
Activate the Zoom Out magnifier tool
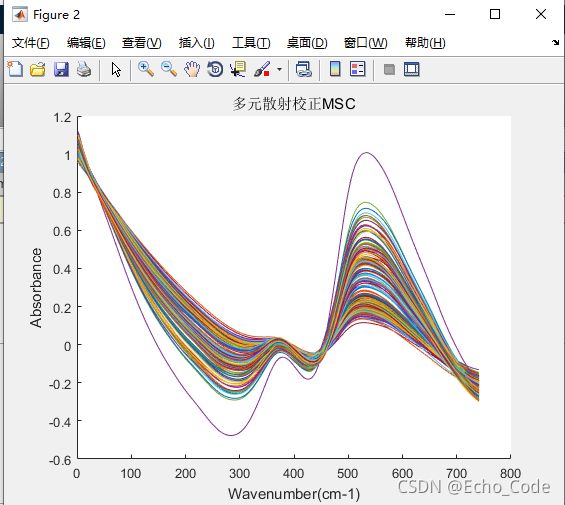[x=169, y=69]
